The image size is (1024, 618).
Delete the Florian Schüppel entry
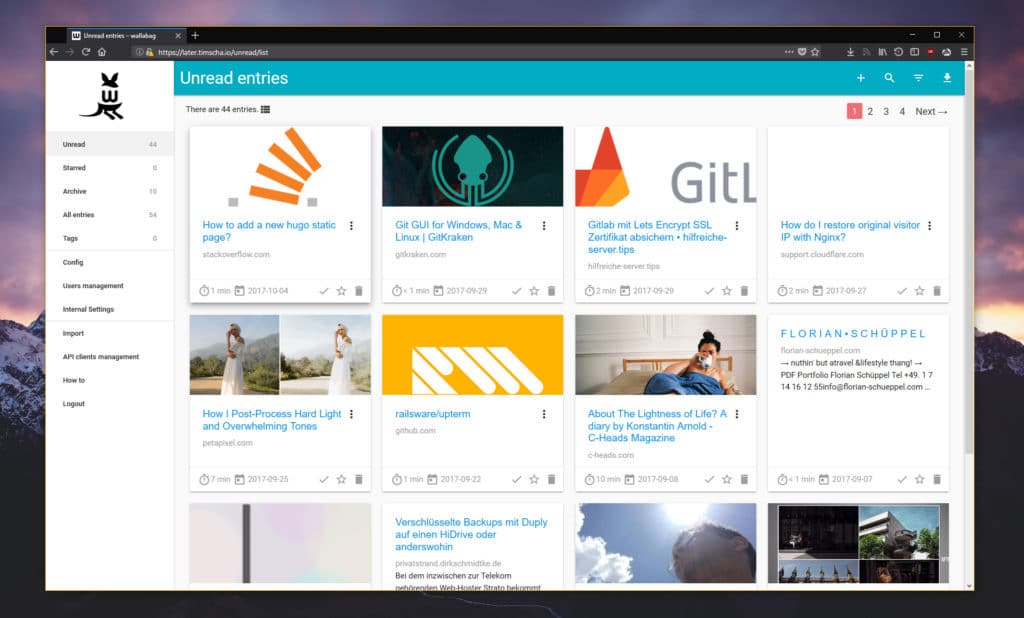click(x=936, y=480)
